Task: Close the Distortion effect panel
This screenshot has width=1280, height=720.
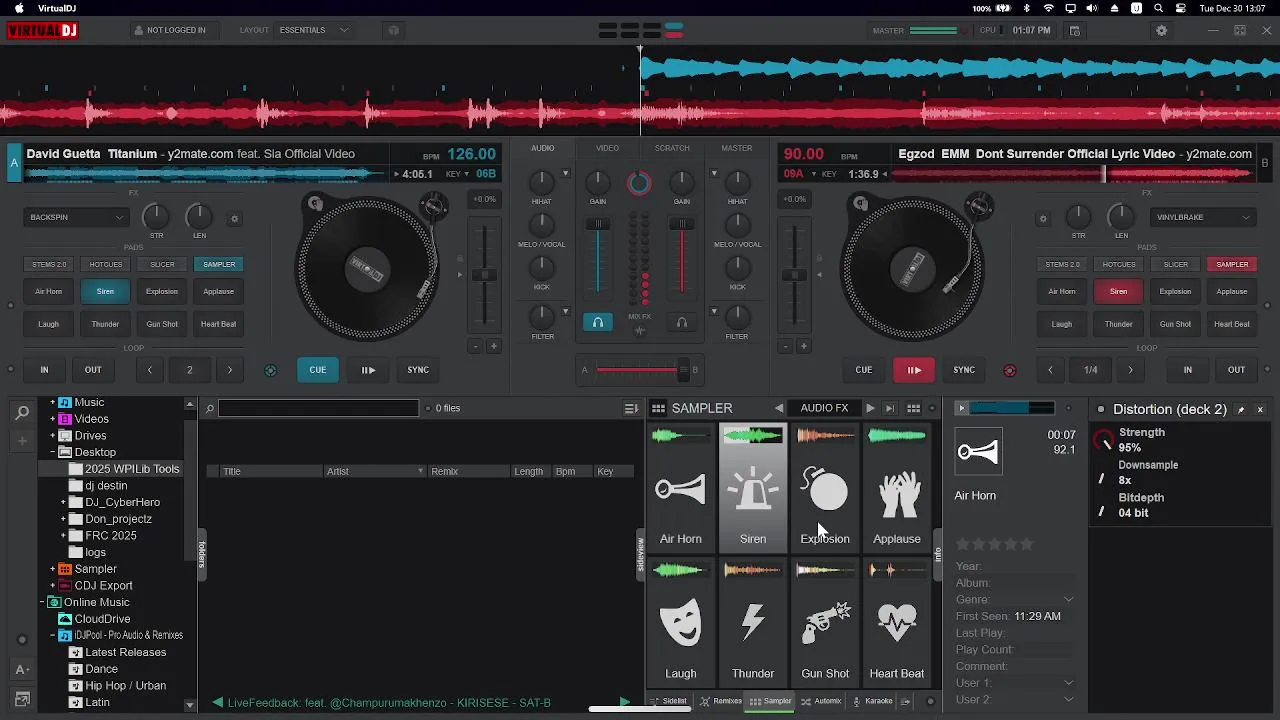Action: 1260,410
